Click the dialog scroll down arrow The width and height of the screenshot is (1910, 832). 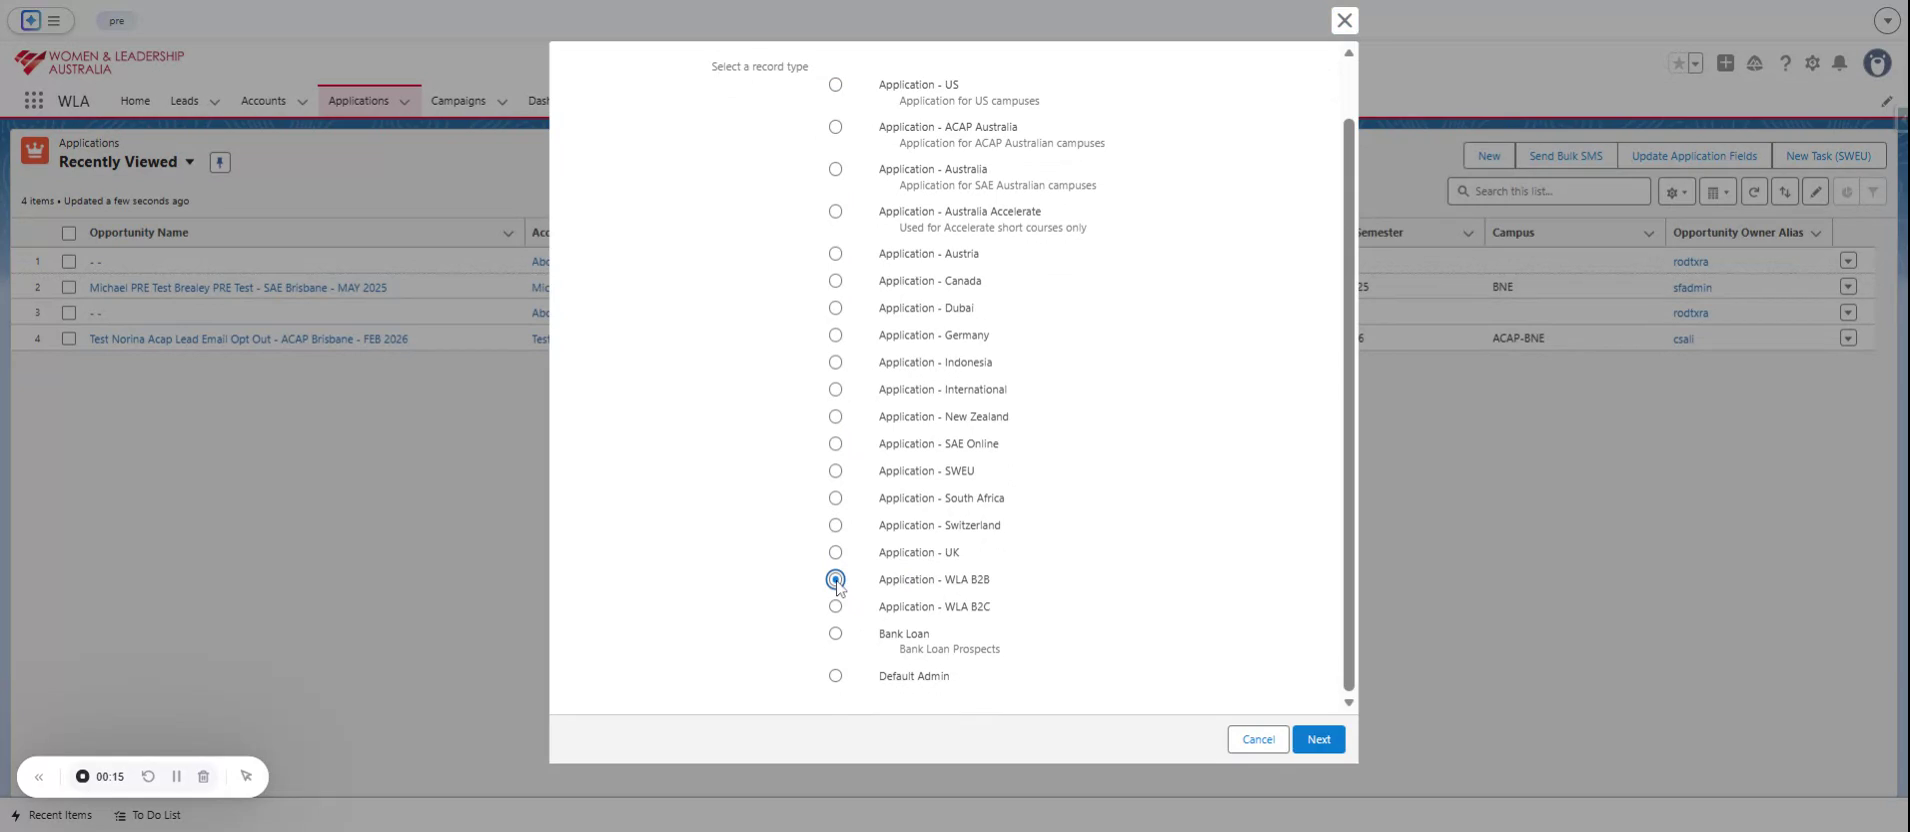pos(1349,703)
